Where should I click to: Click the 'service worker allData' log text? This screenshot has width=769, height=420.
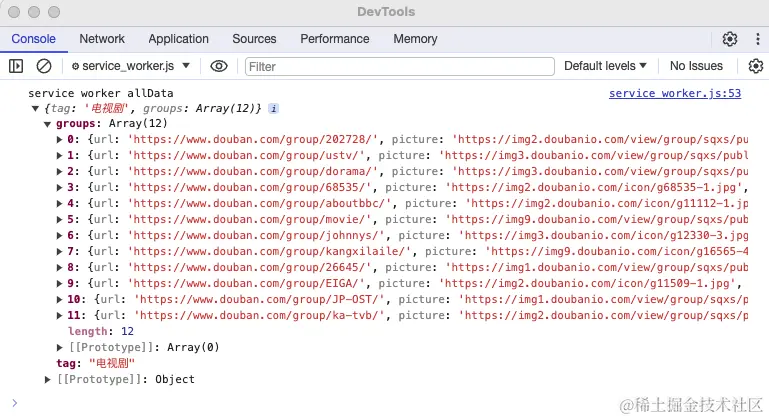(101, 93)
